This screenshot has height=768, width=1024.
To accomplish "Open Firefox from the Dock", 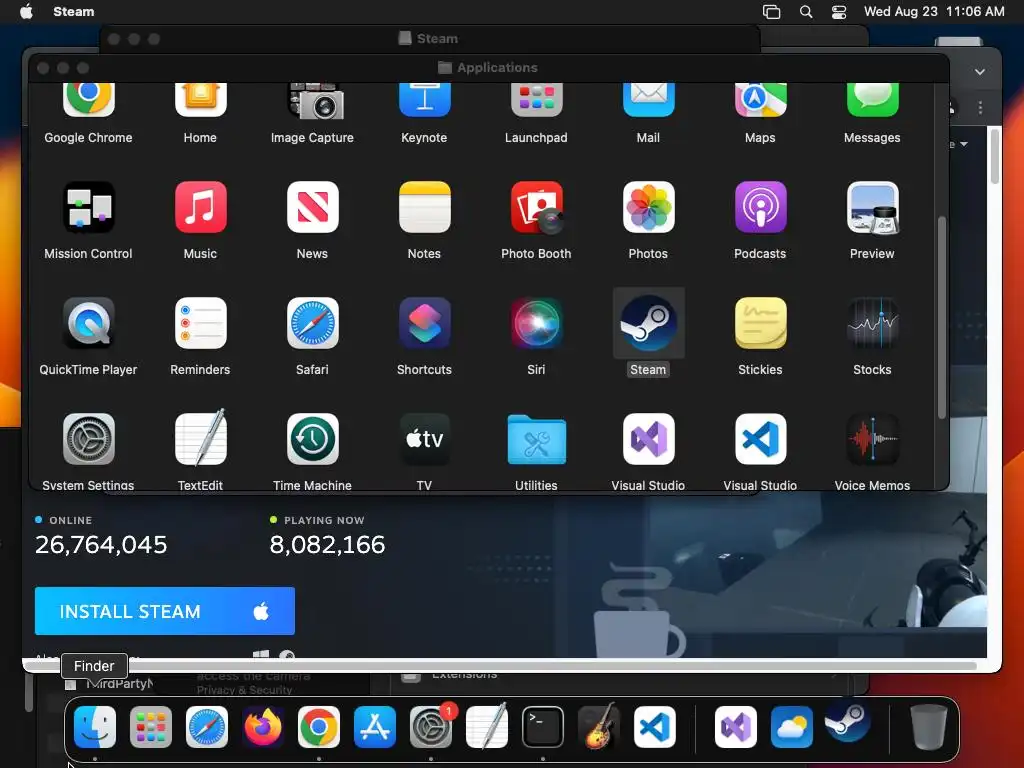I will (x=263, y=727).
